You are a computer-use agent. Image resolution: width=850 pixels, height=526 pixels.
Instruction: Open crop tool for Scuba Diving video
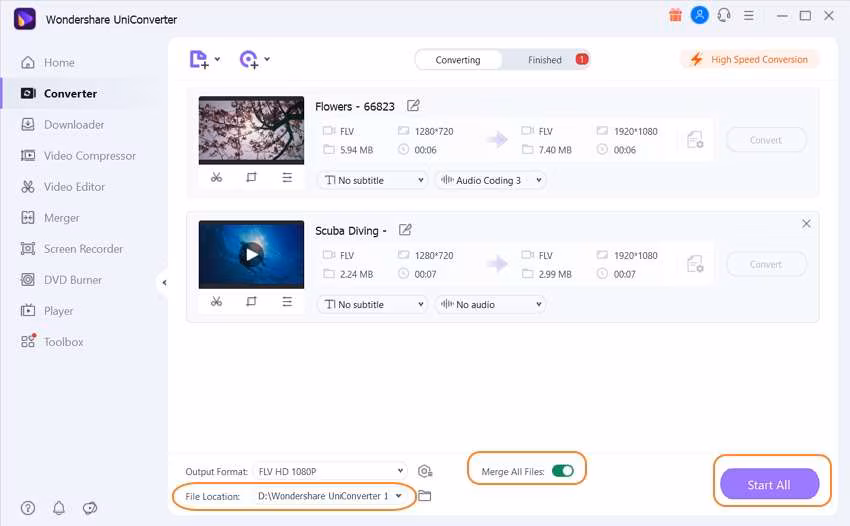[251, 302]
